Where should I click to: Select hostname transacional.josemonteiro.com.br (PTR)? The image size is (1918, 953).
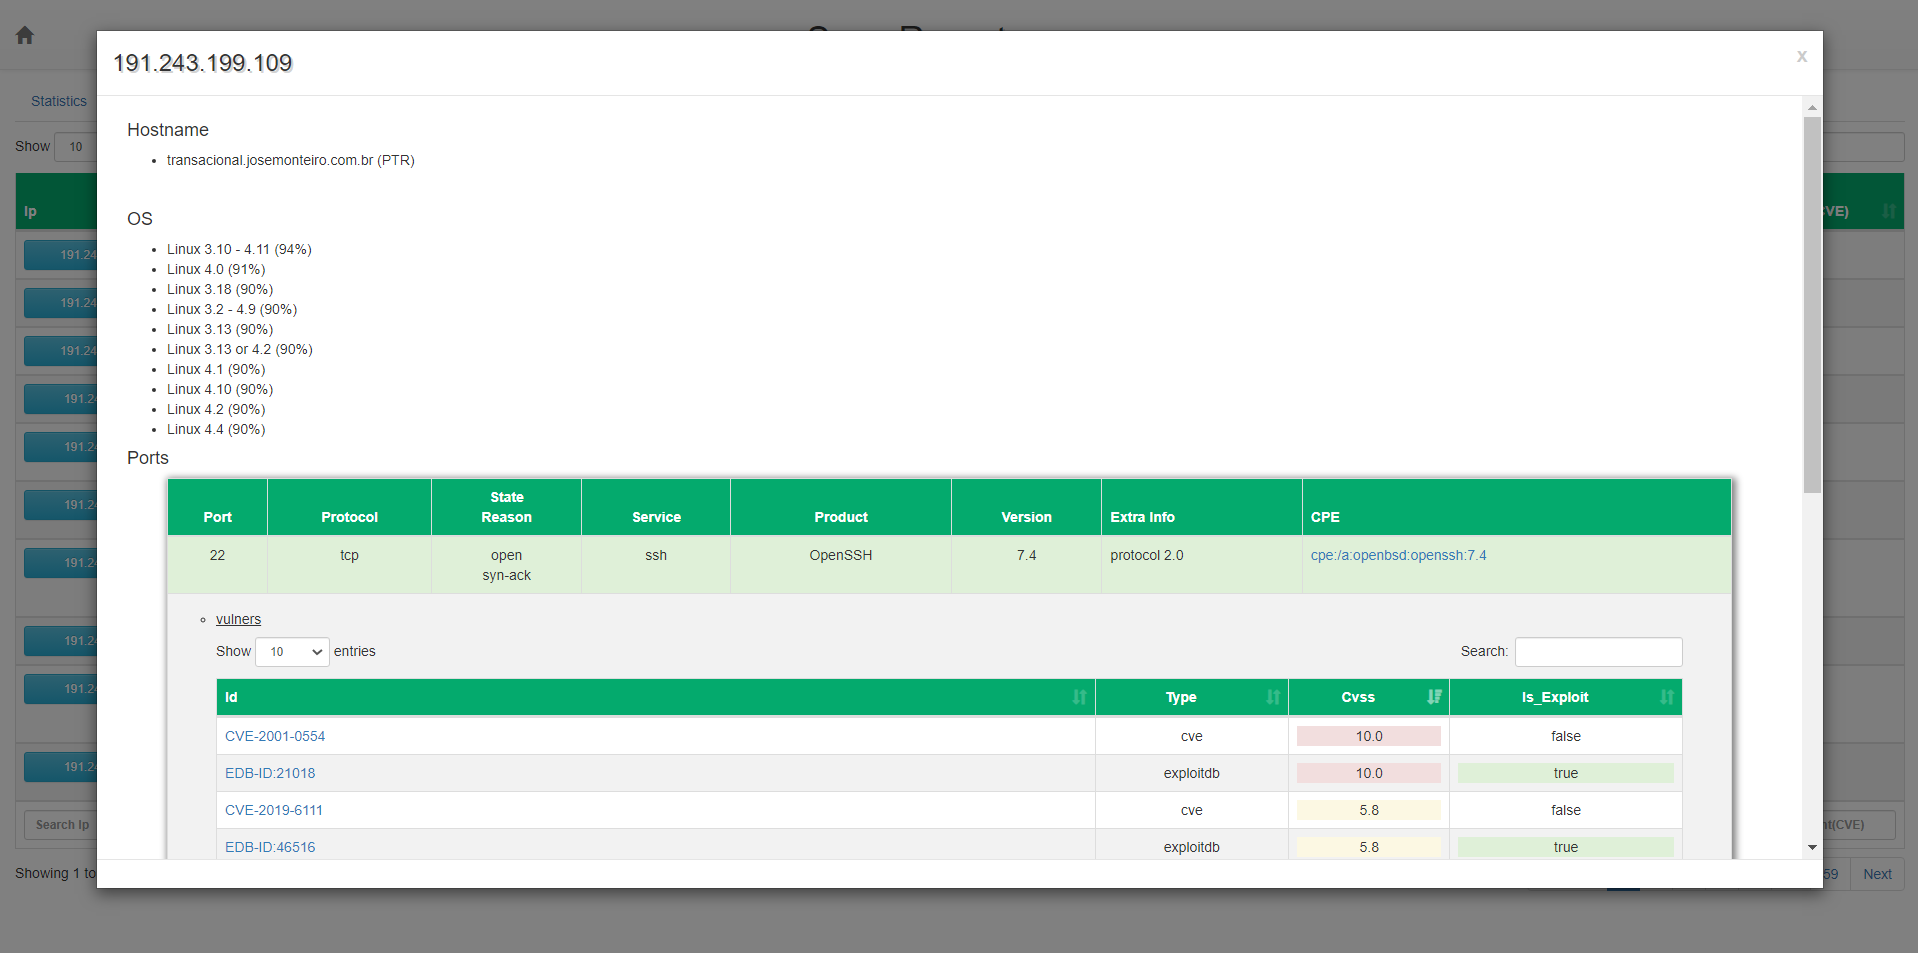[x=290, y=160]
